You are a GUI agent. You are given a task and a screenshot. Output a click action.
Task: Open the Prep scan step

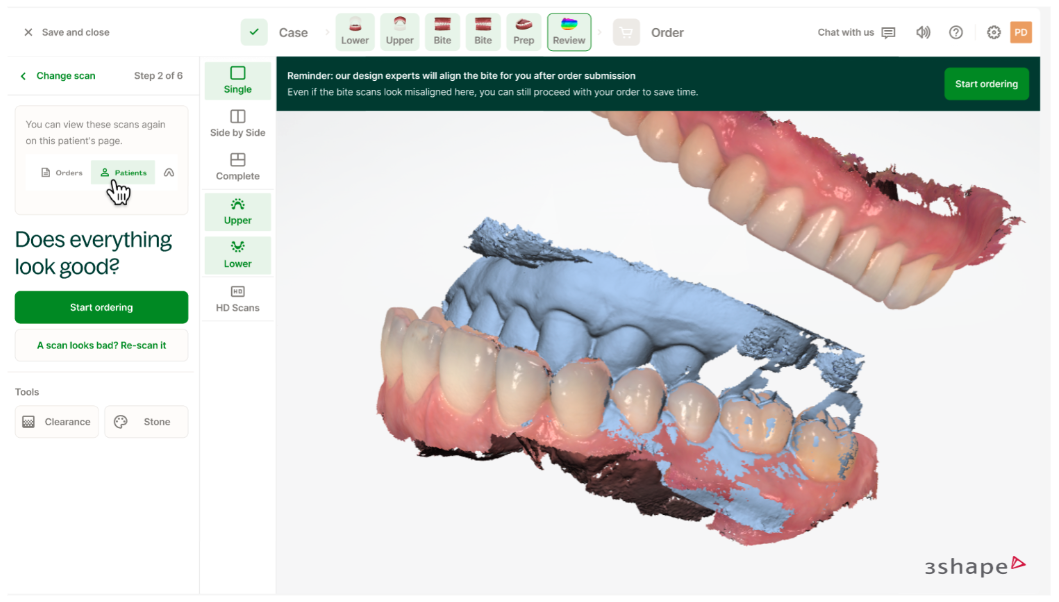524,32
